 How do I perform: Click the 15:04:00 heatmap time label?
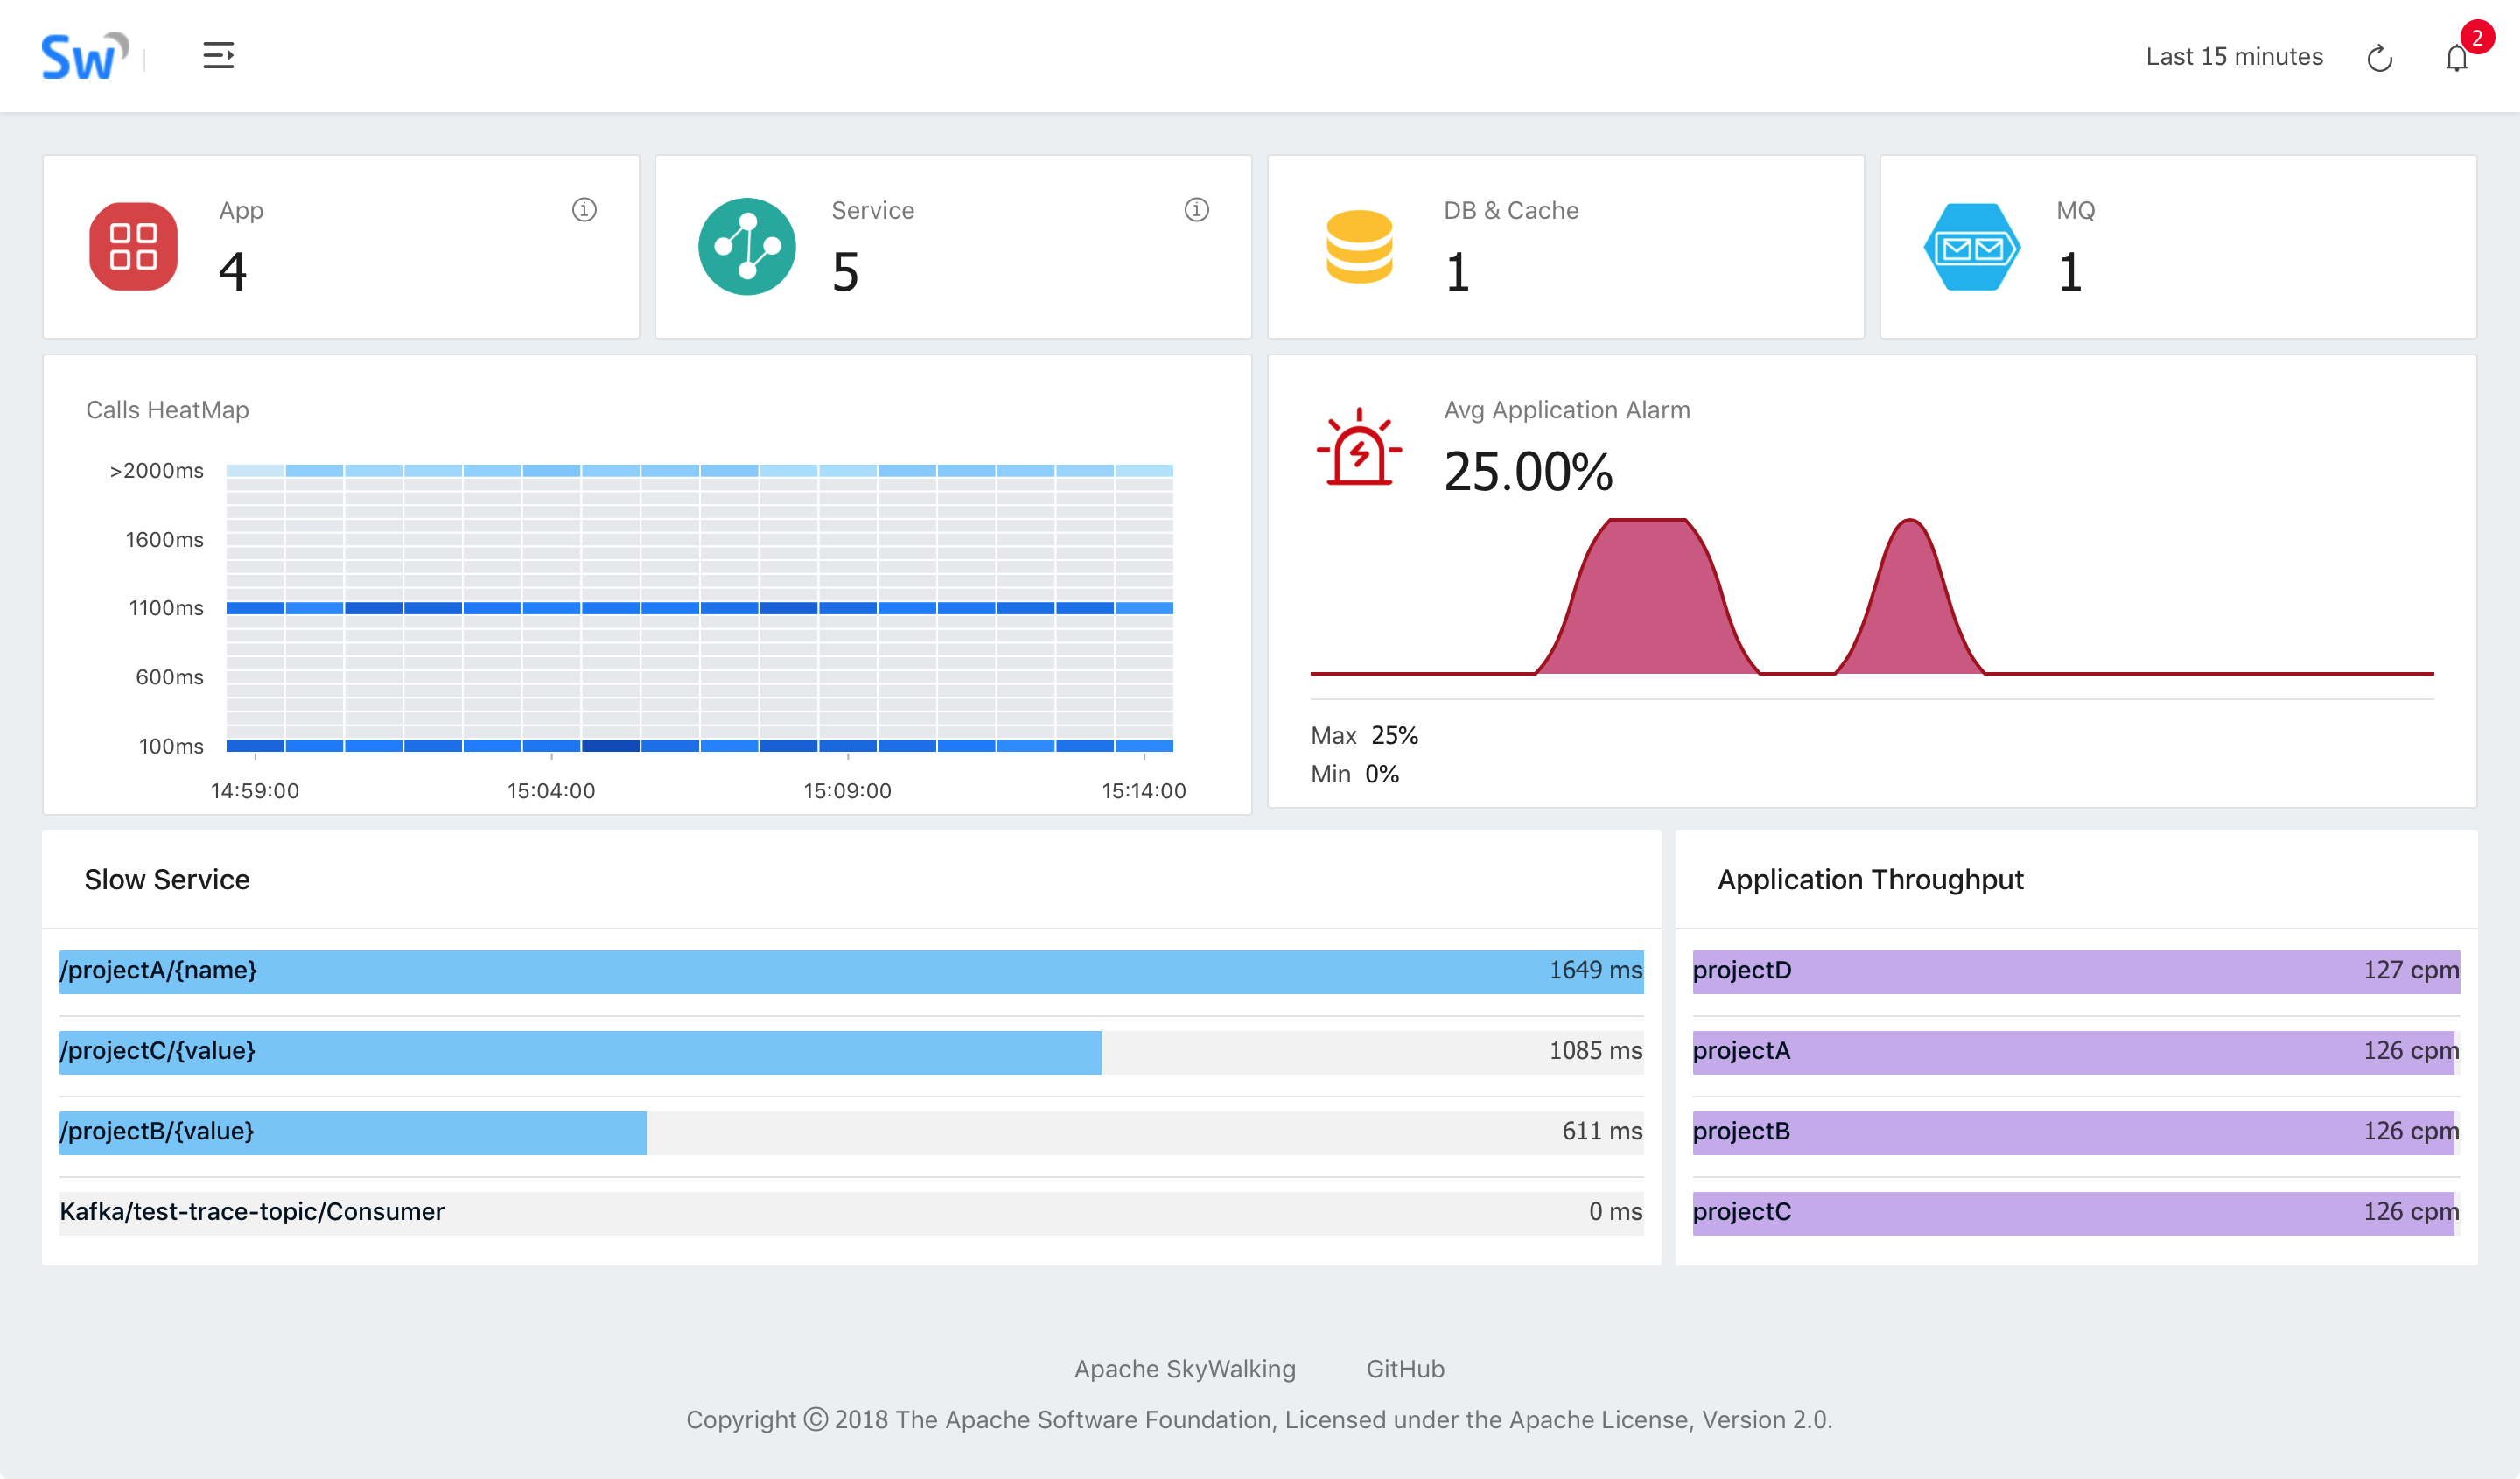pos(551,790)
